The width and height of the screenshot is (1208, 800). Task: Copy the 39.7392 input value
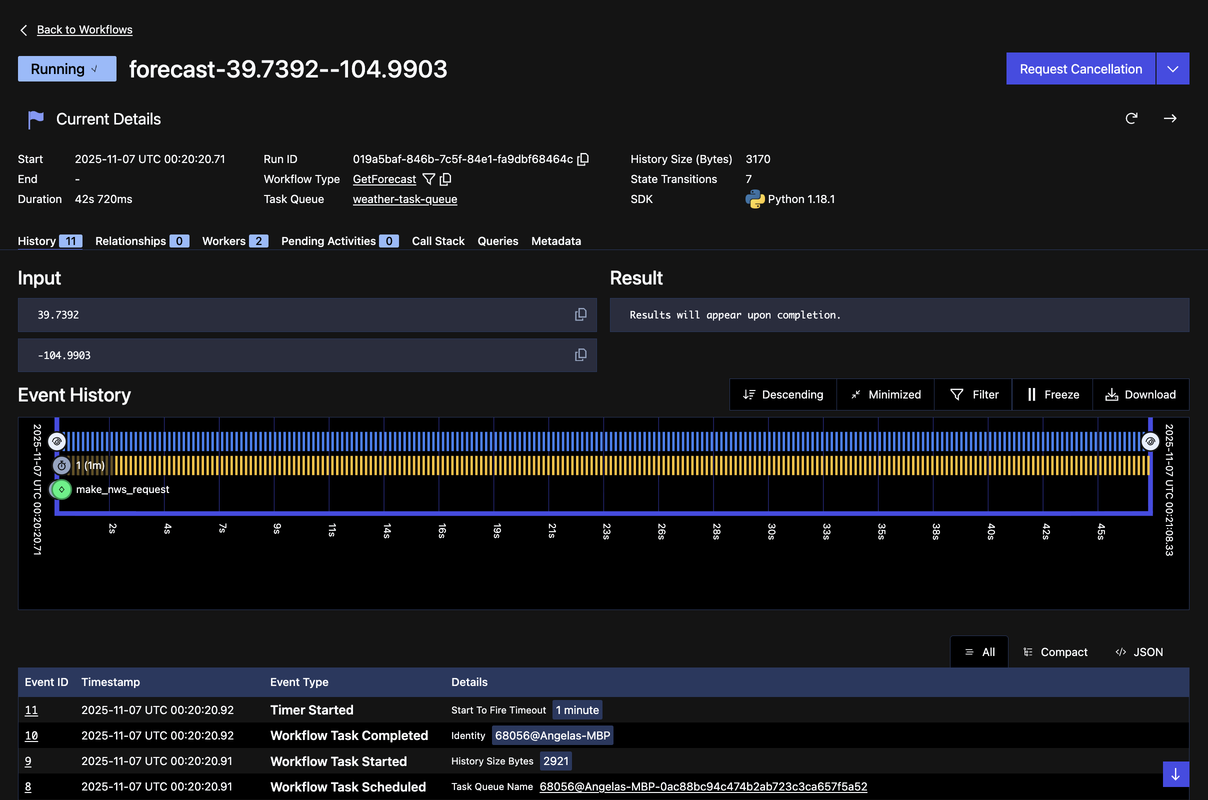pyautogui.click(x=580, y=315)
